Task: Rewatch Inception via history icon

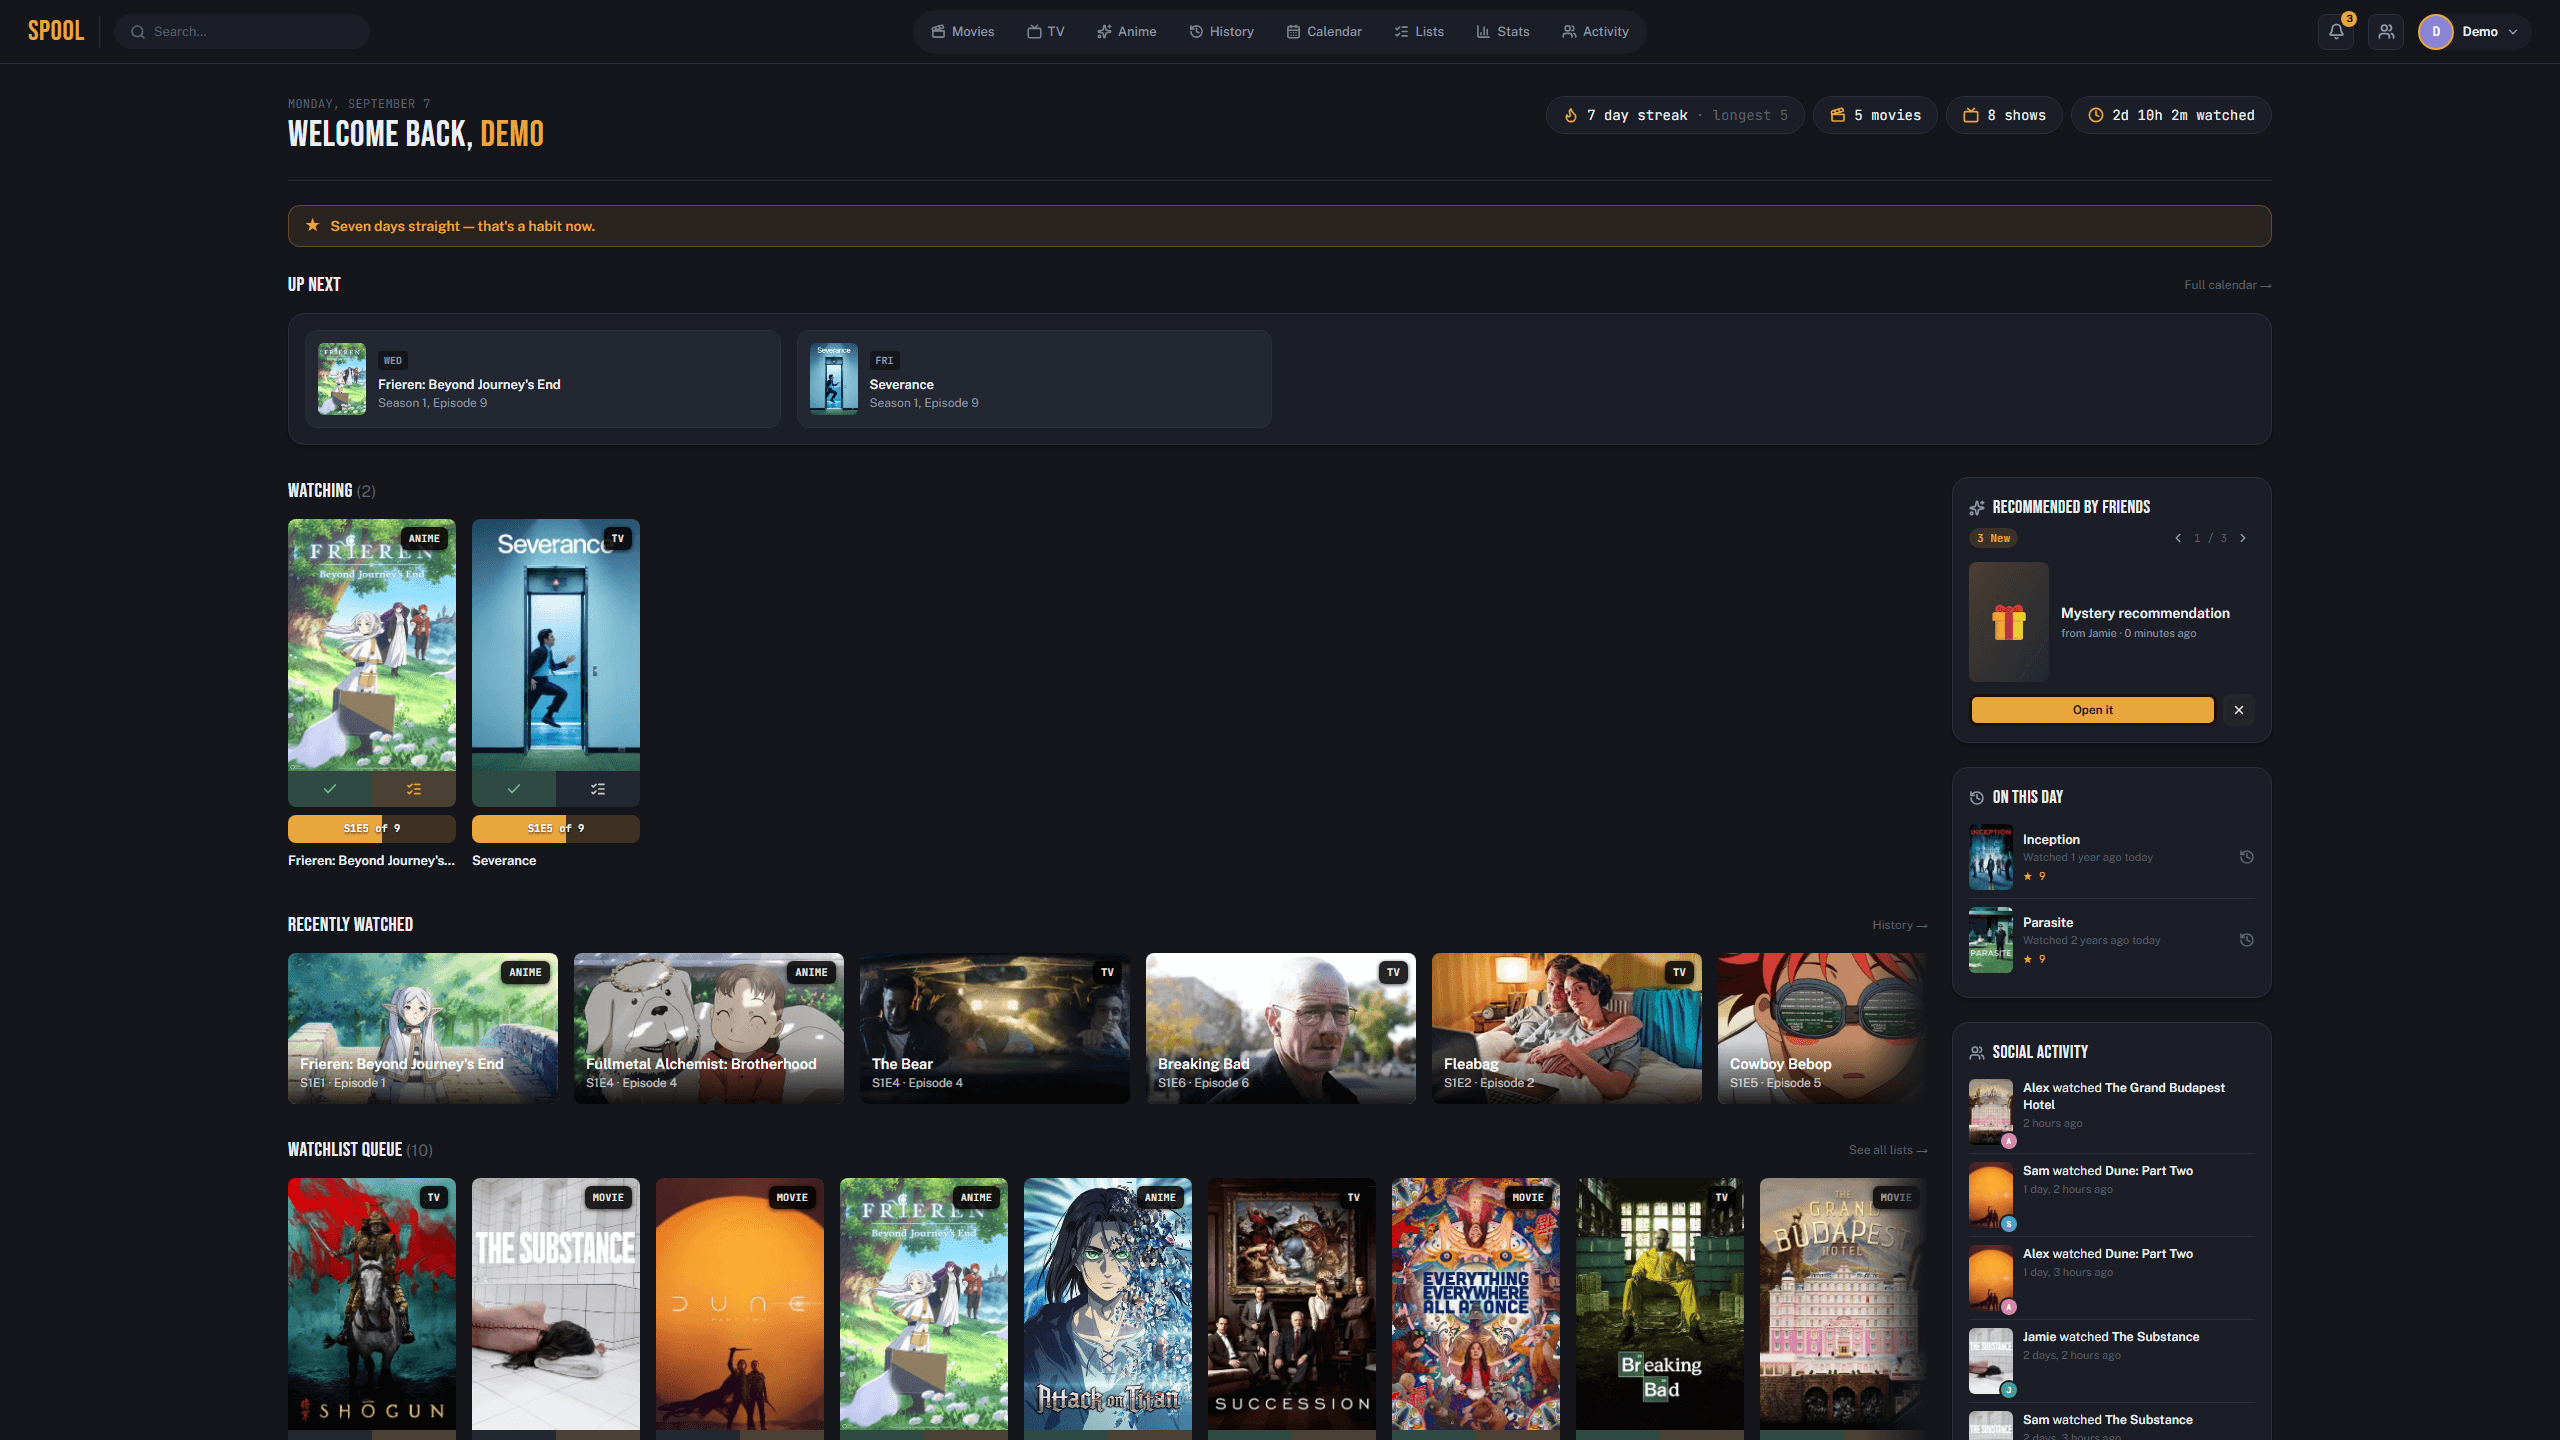Action: coord(2246,857)
